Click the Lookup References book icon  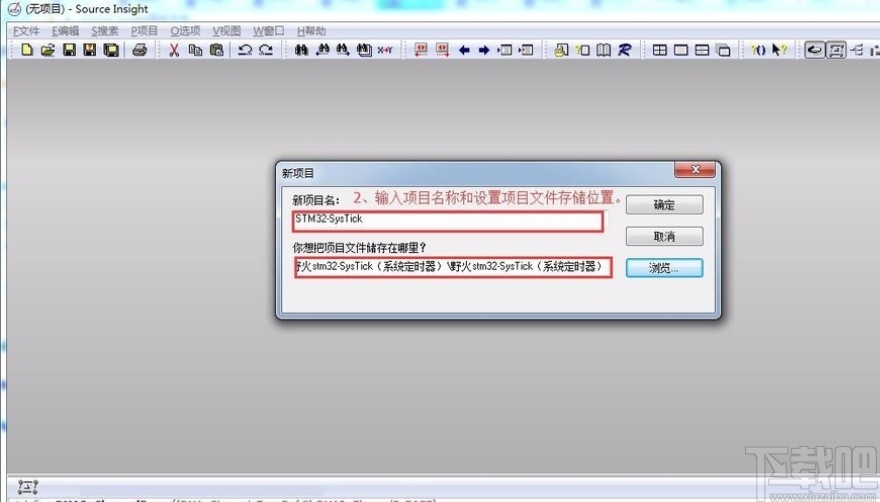tap(603, 50)
